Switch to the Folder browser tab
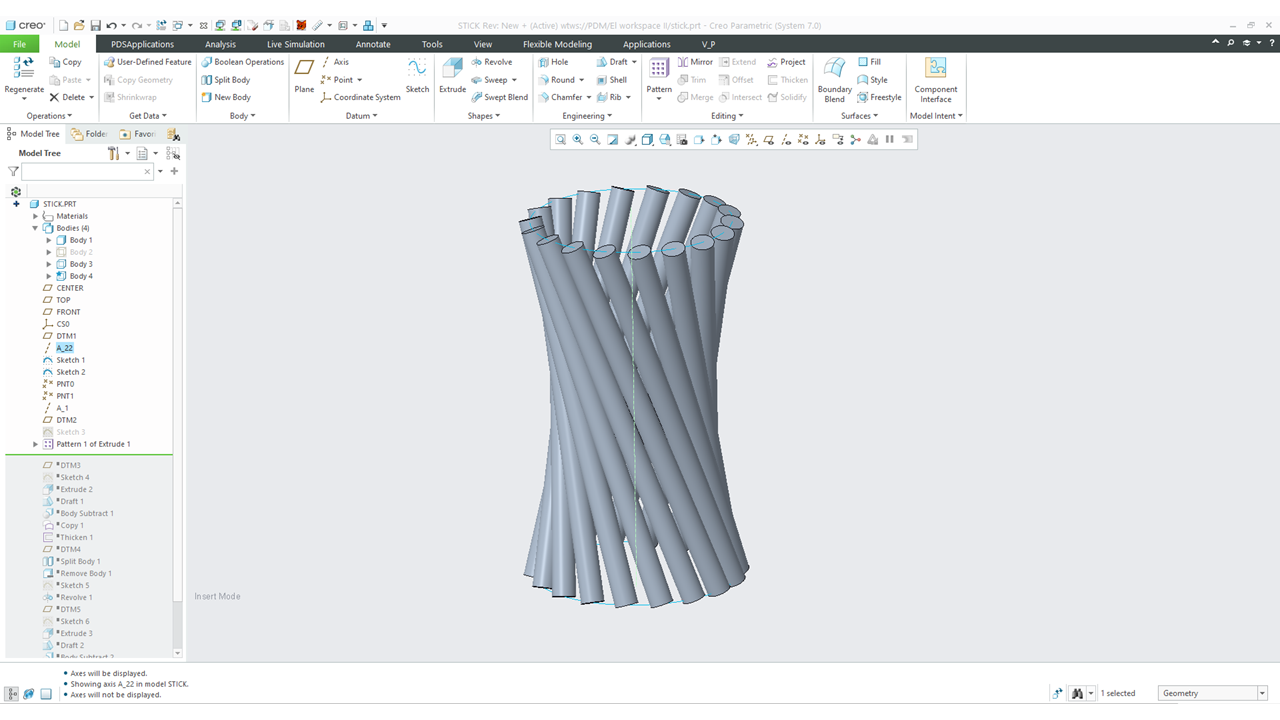 pyautogui.click(x=89, y=134)
